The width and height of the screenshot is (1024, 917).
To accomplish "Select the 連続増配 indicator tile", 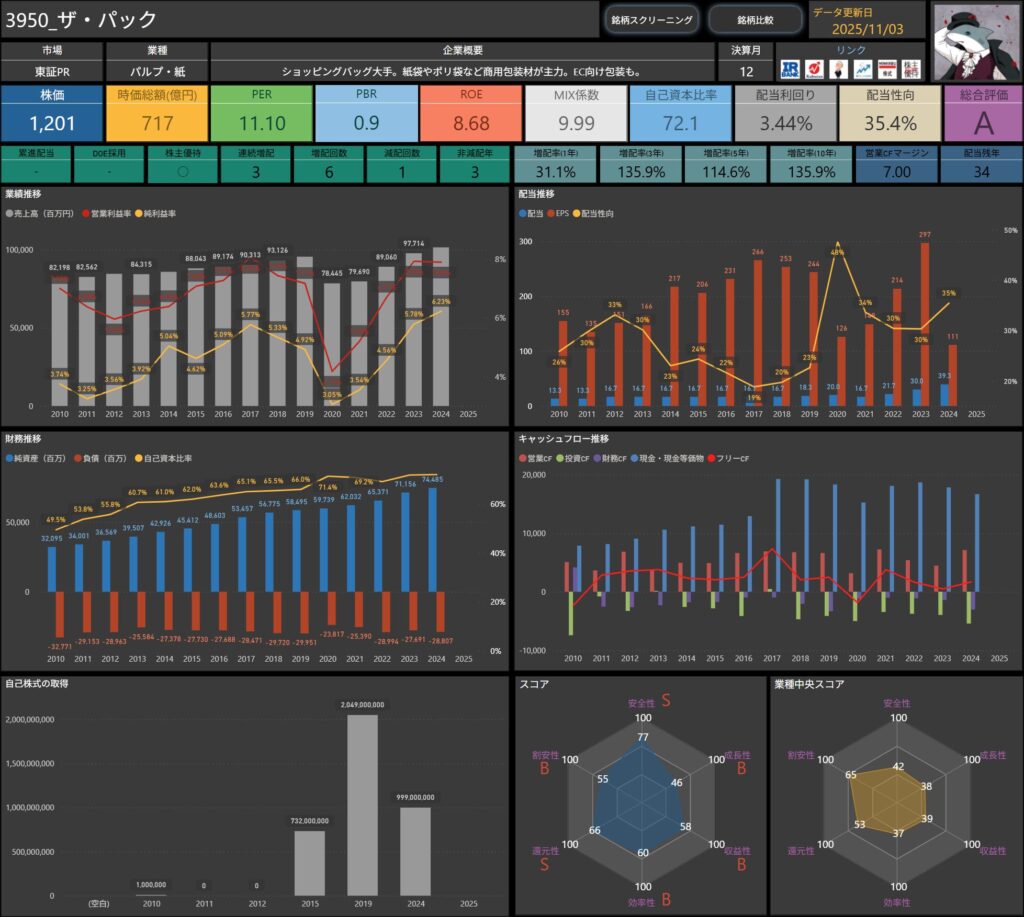I will 255,165.
